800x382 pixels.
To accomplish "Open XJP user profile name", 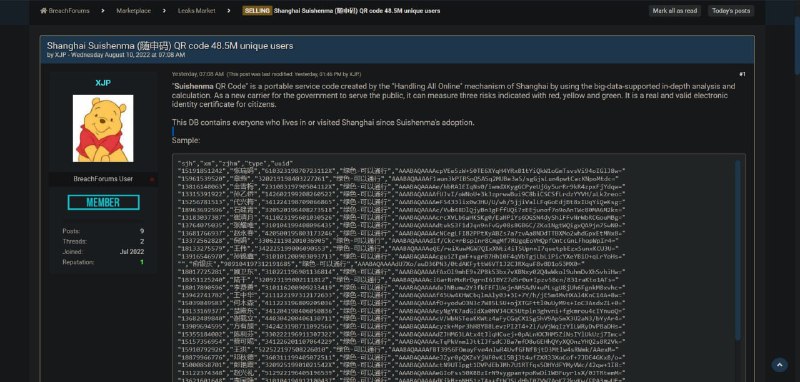I will point(103,83).
